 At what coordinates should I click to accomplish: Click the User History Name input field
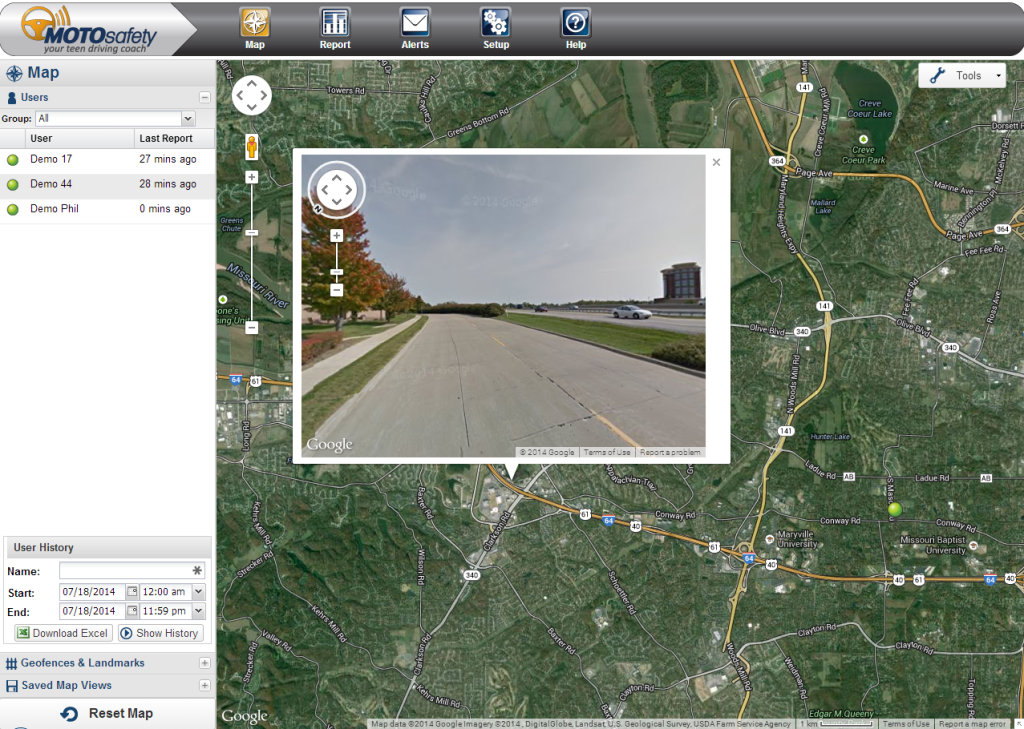click(124, 571)
